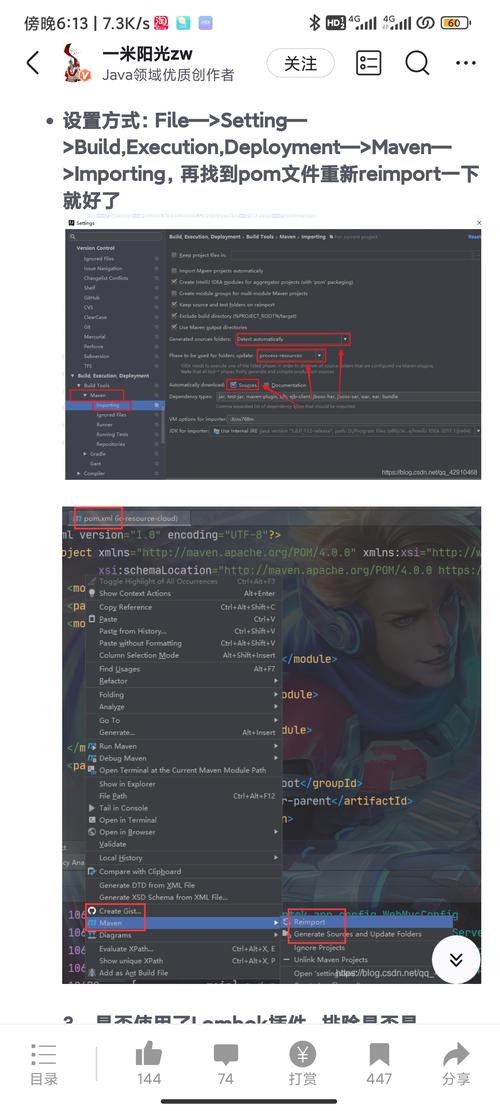The width and height of the screenshot is (500, 1111).
Task: Open author avatar of 一米阳光zw
Action: pyautogui.click(x=76, y=62)
